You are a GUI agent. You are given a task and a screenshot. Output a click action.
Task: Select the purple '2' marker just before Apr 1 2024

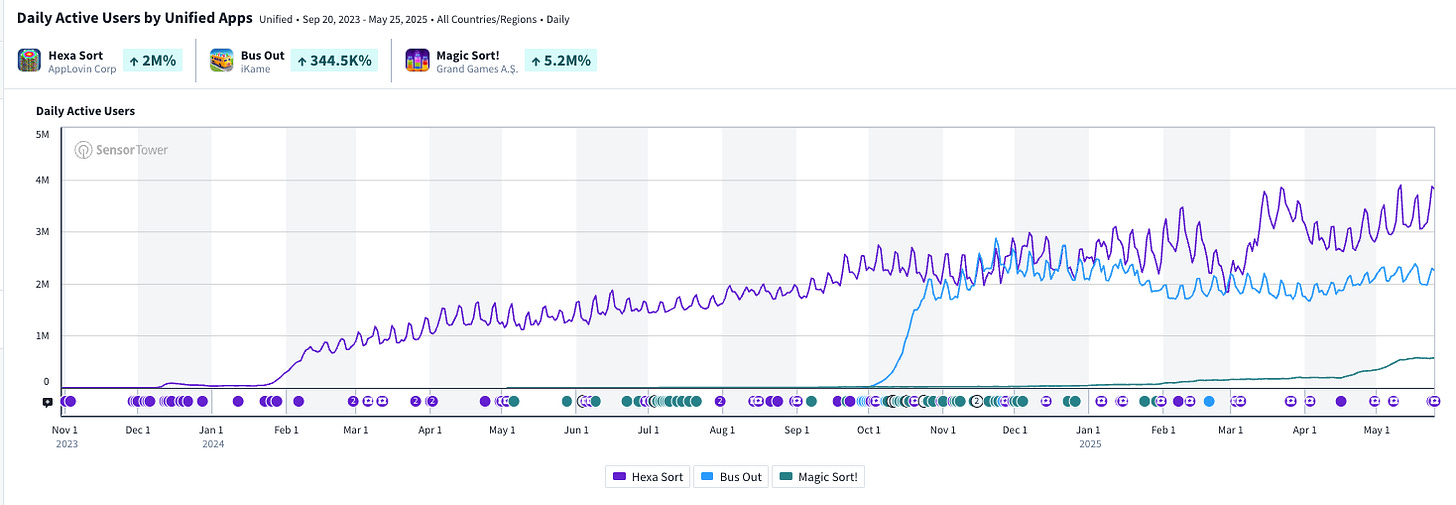(x=415, y=401)
